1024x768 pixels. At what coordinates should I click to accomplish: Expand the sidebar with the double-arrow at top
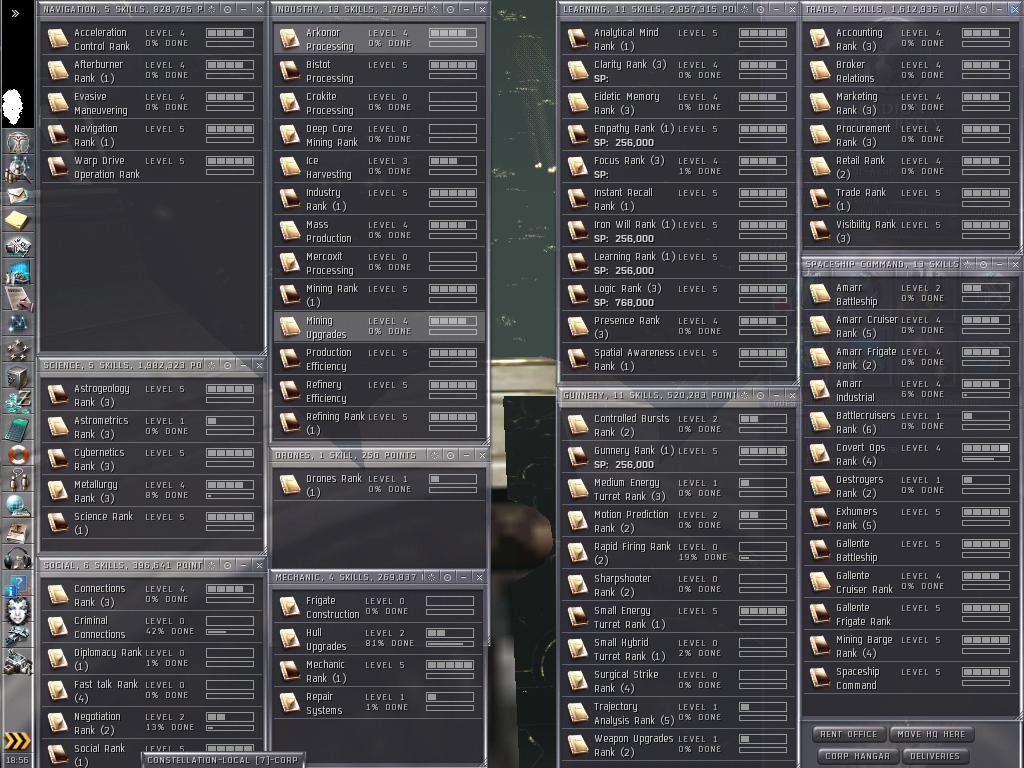tap(15, 12)
